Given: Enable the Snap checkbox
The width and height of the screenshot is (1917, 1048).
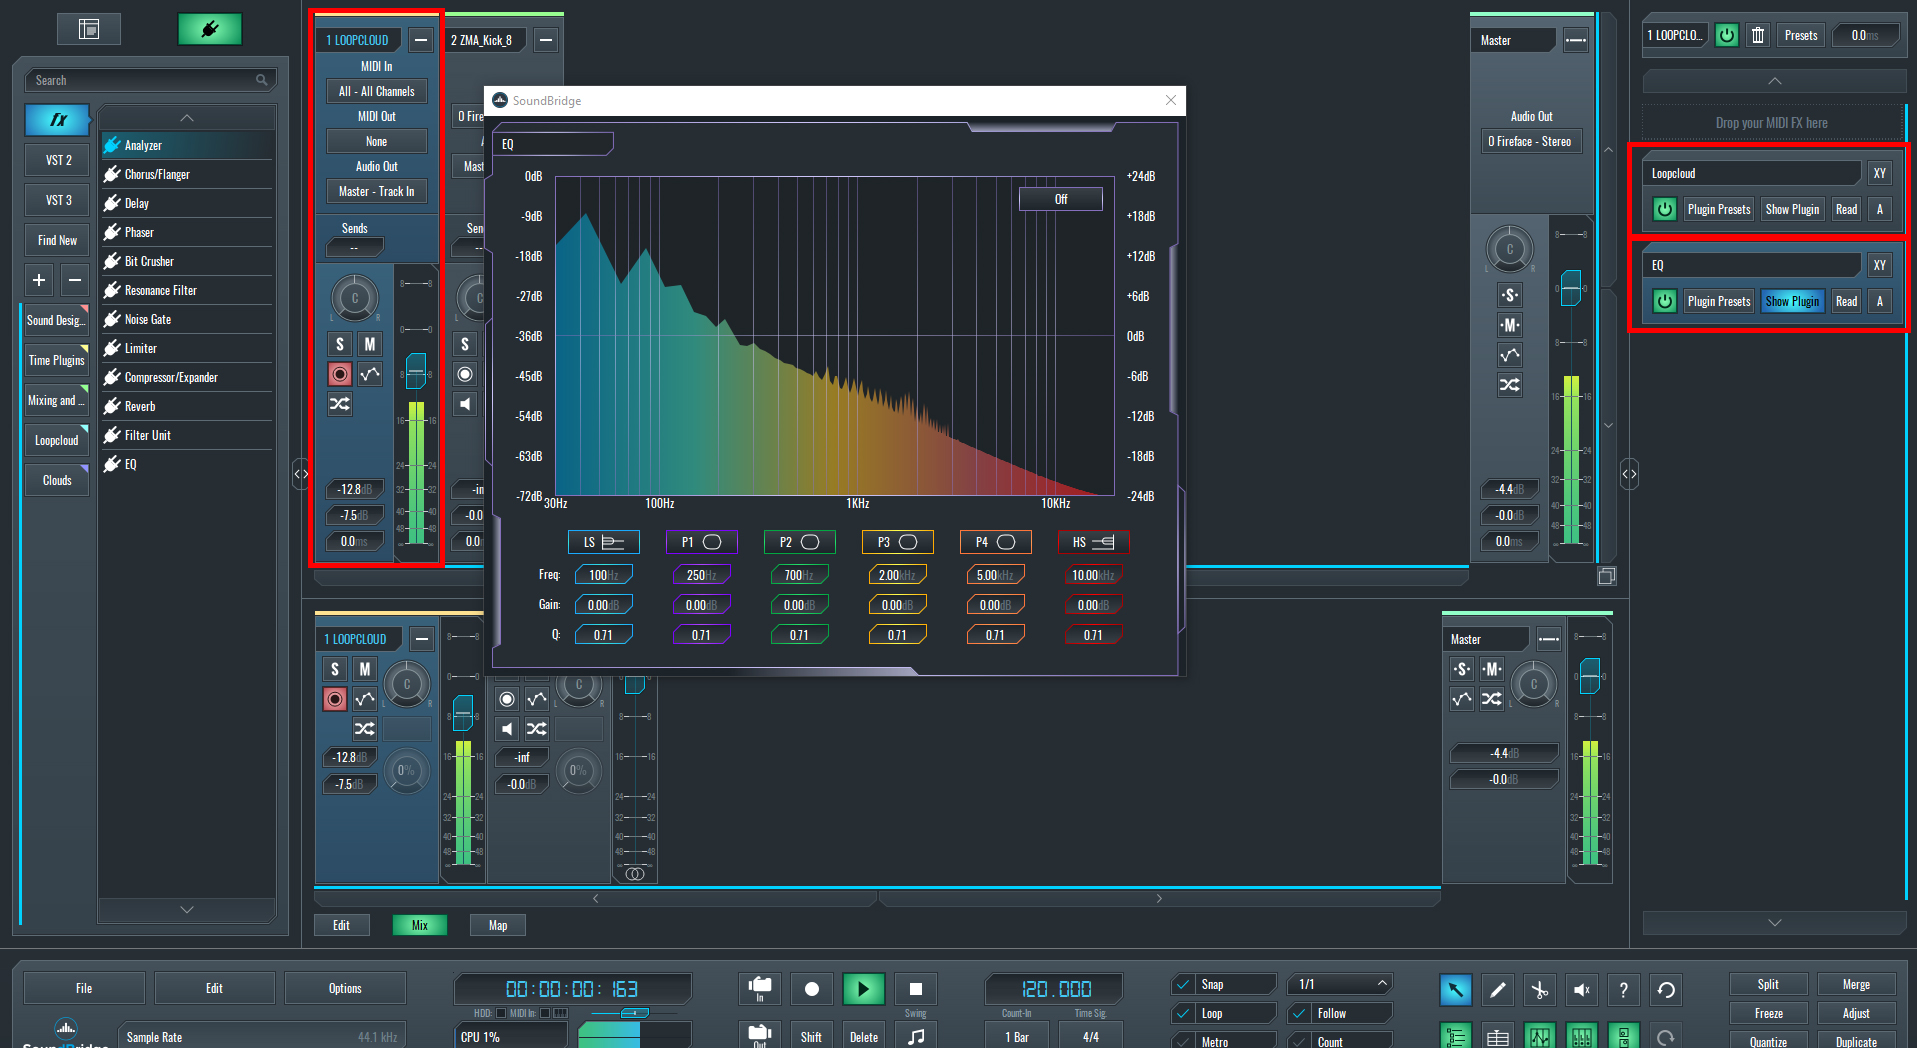Looking at the screenshot, I should [1184, 984].
